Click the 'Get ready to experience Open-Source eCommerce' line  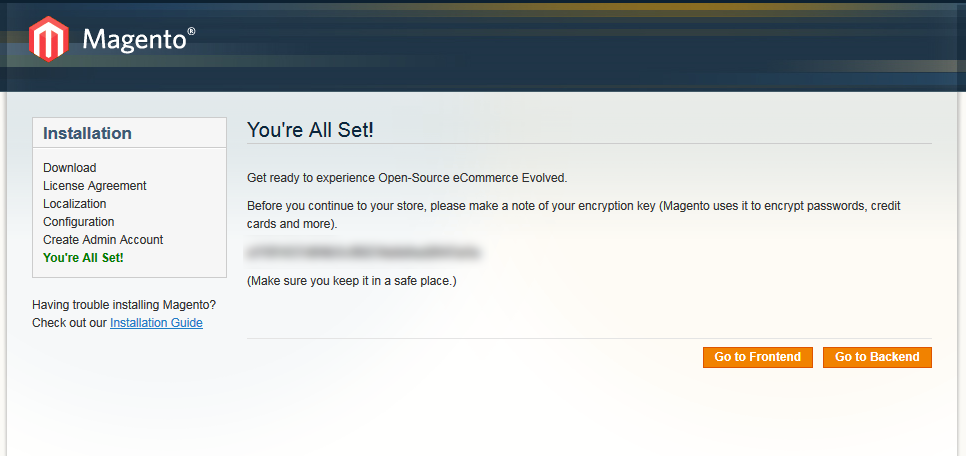coord(407,178)
